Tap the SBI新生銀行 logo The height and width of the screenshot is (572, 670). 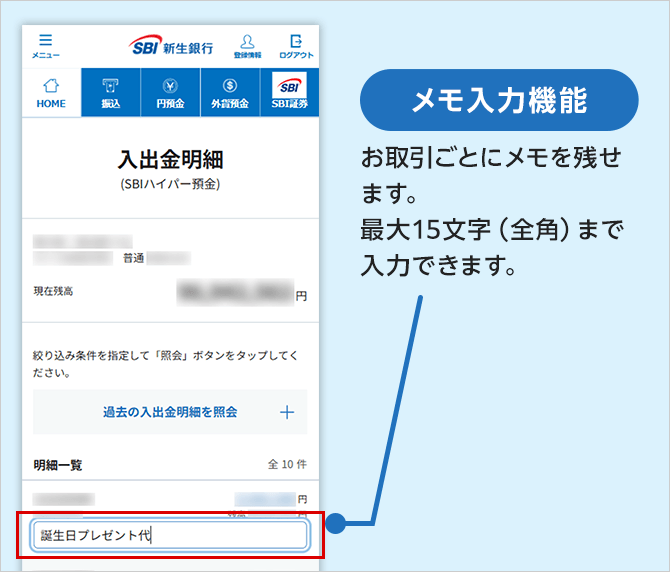(171, 46)
